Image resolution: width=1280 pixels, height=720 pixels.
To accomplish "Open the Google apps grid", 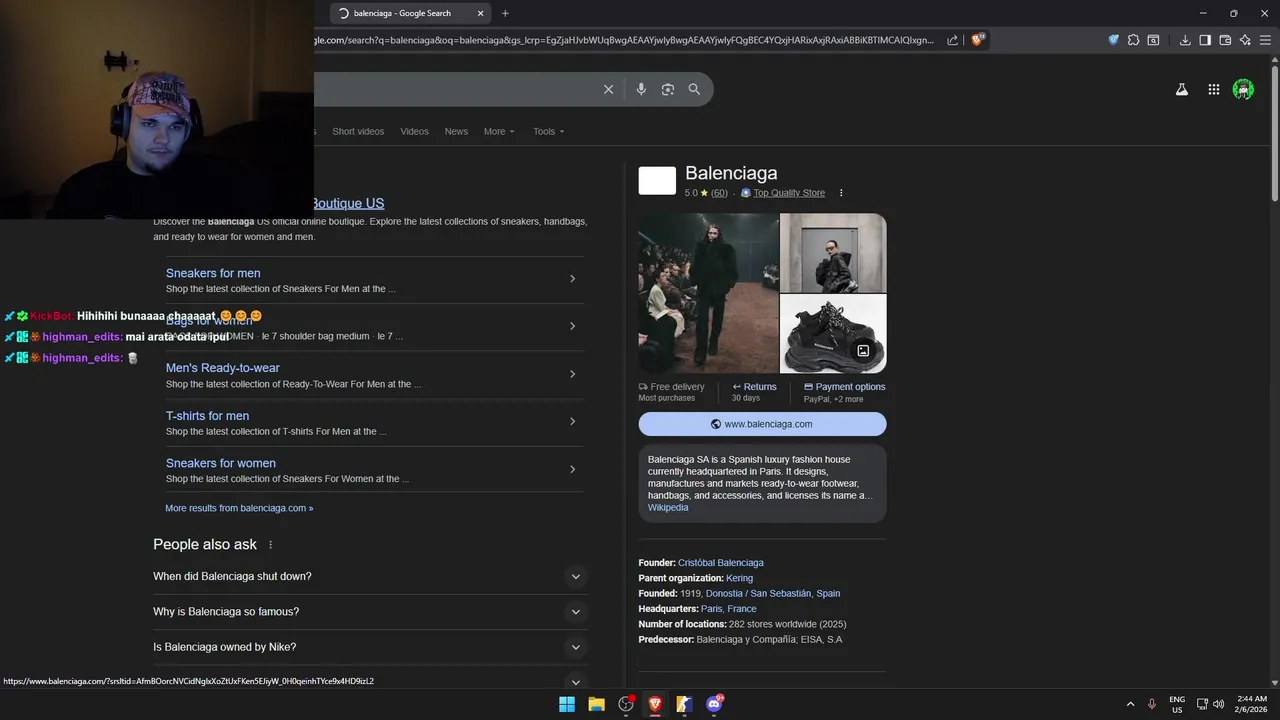I will 1213,89.
